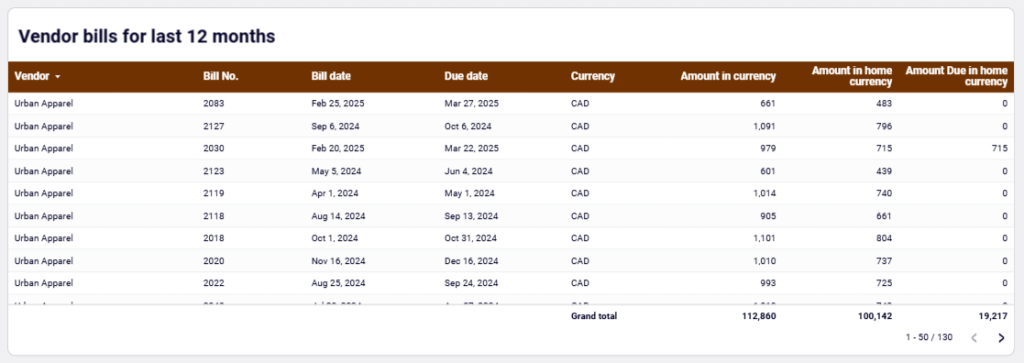Select home currency amount 483

pyautogui.click(x=884, y=103)
